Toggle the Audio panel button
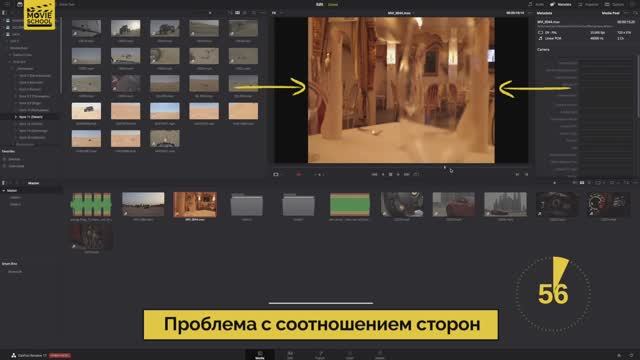 click(x=536, y=4)
